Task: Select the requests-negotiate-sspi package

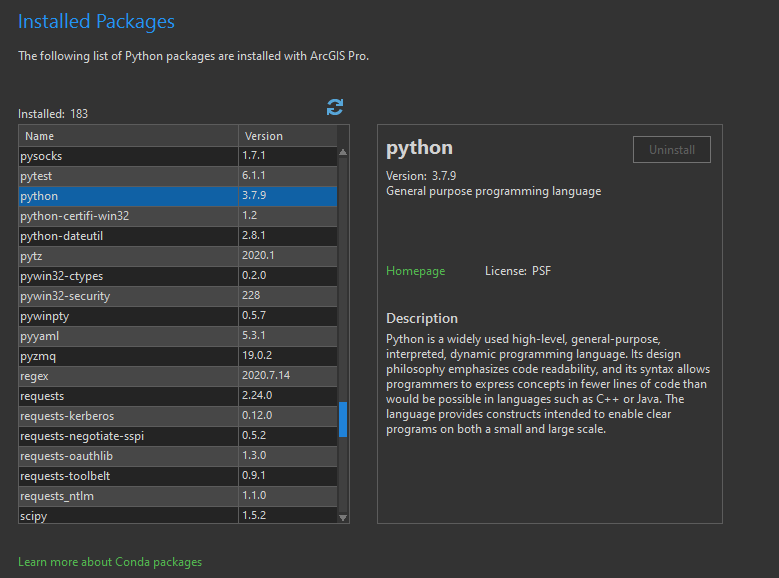Action: (178, 436)
